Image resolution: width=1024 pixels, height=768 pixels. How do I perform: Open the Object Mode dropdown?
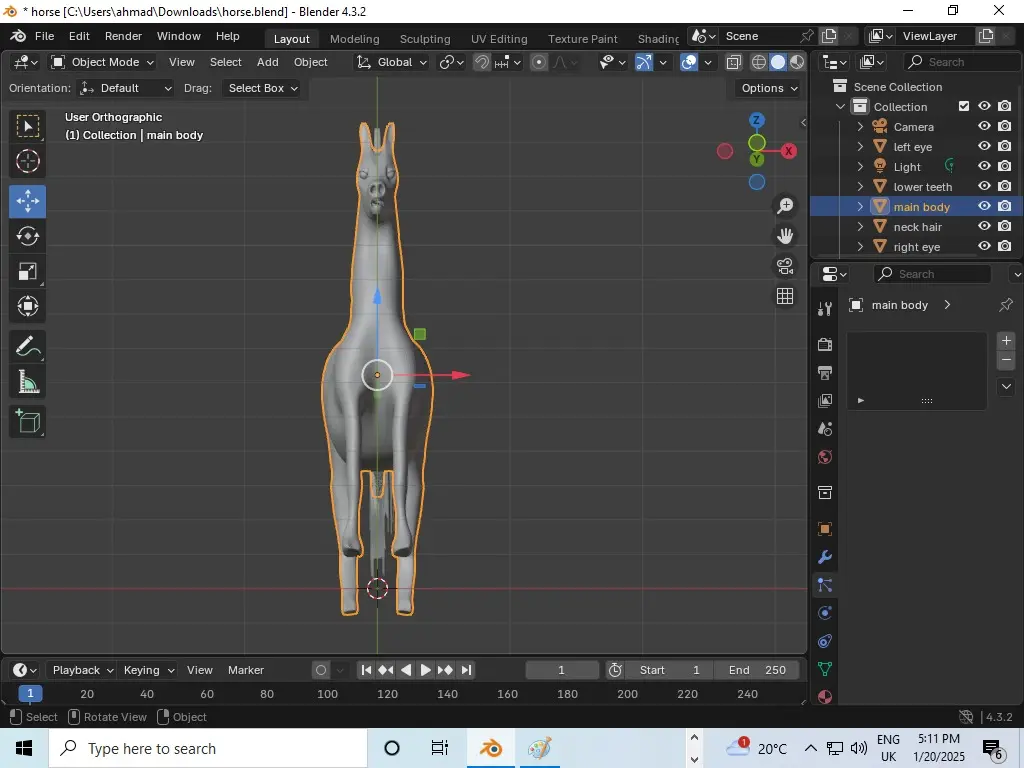point(103,62)
